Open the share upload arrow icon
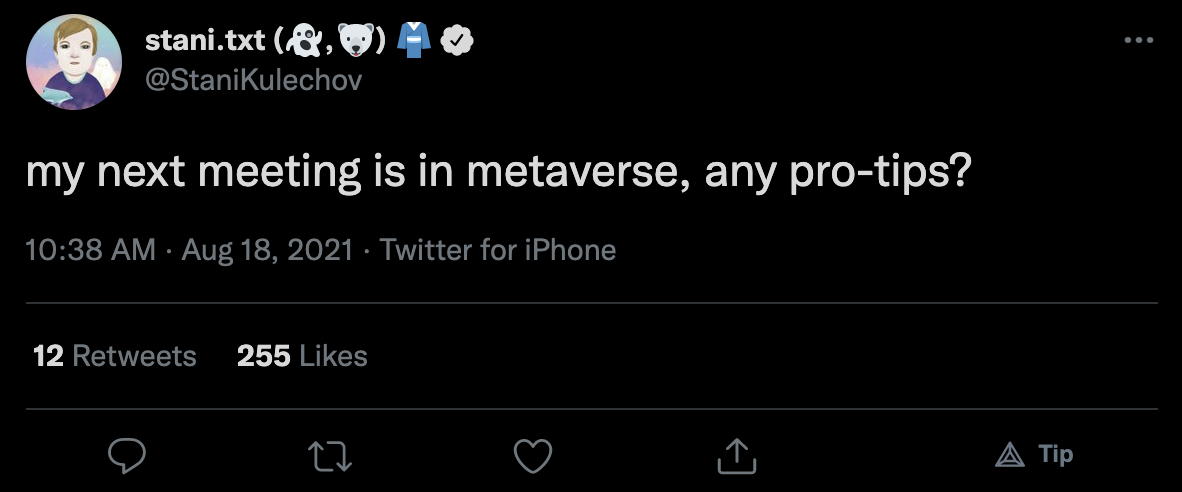This screenshot has width=1182, height=492. pos(735,455)
